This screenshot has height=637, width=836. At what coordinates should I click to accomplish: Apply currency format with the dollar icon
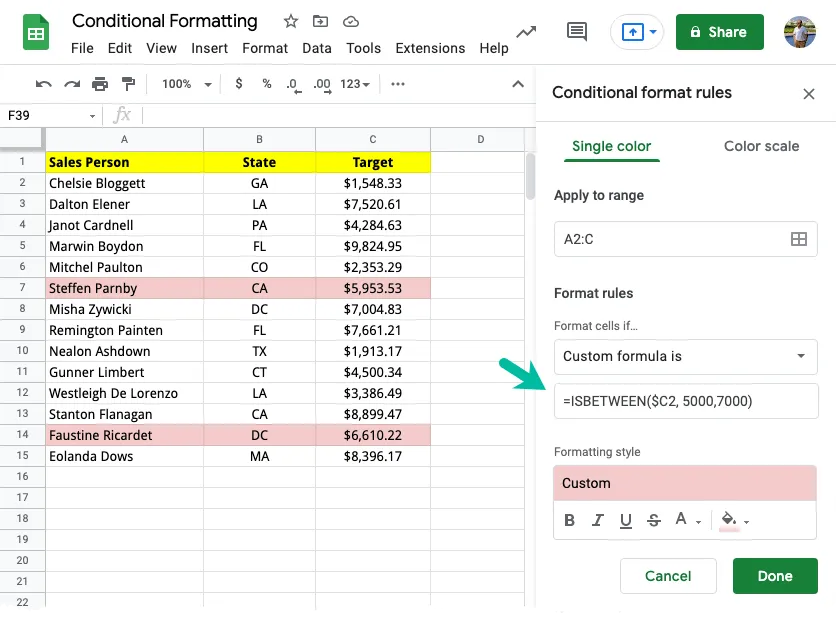(x=237, y=84)
